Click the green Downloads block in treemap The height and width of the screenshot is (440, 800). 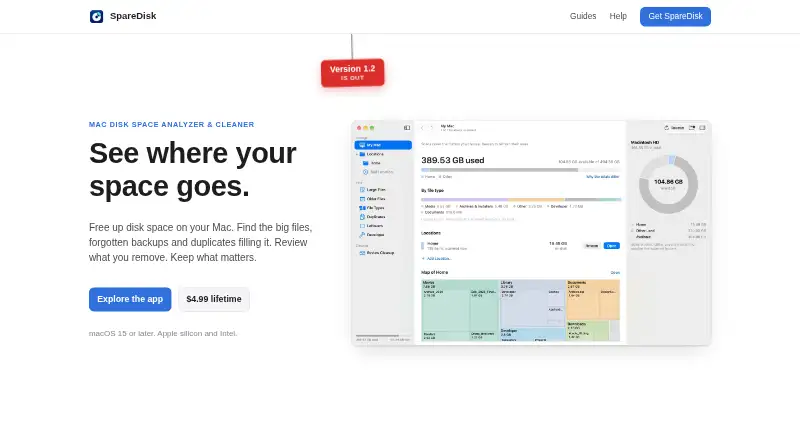(587, 331)
